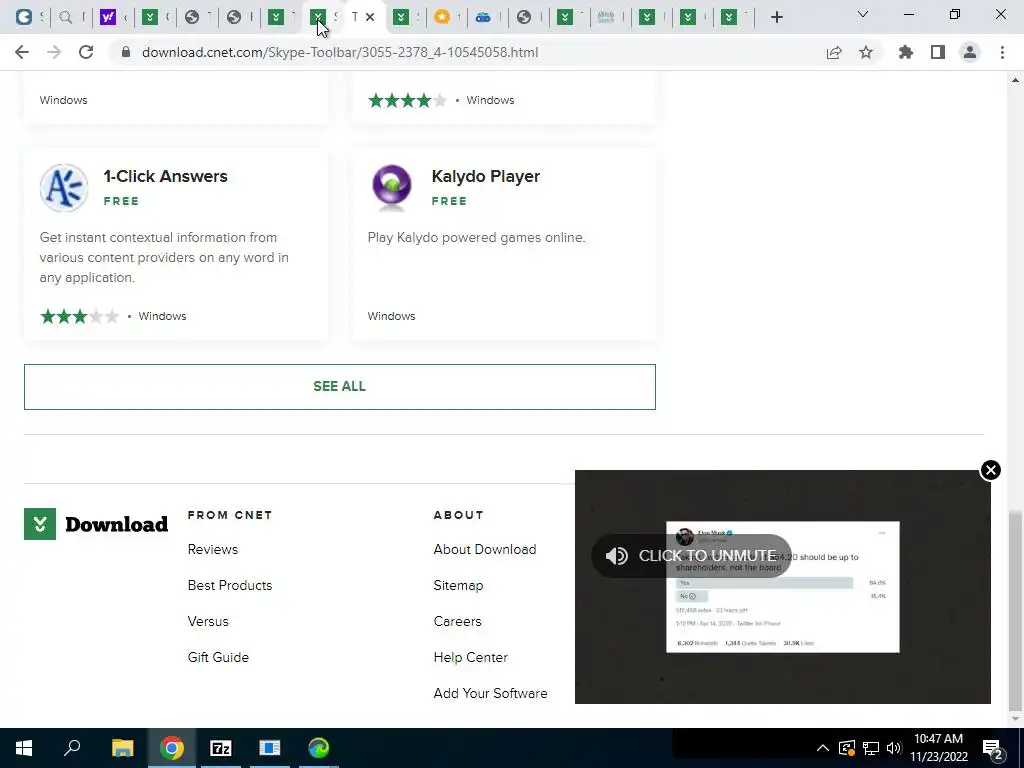The width and height of the screenshot is (1024, 768).
Task: Expand the tab search dropdown
Action: click(863, 14)
